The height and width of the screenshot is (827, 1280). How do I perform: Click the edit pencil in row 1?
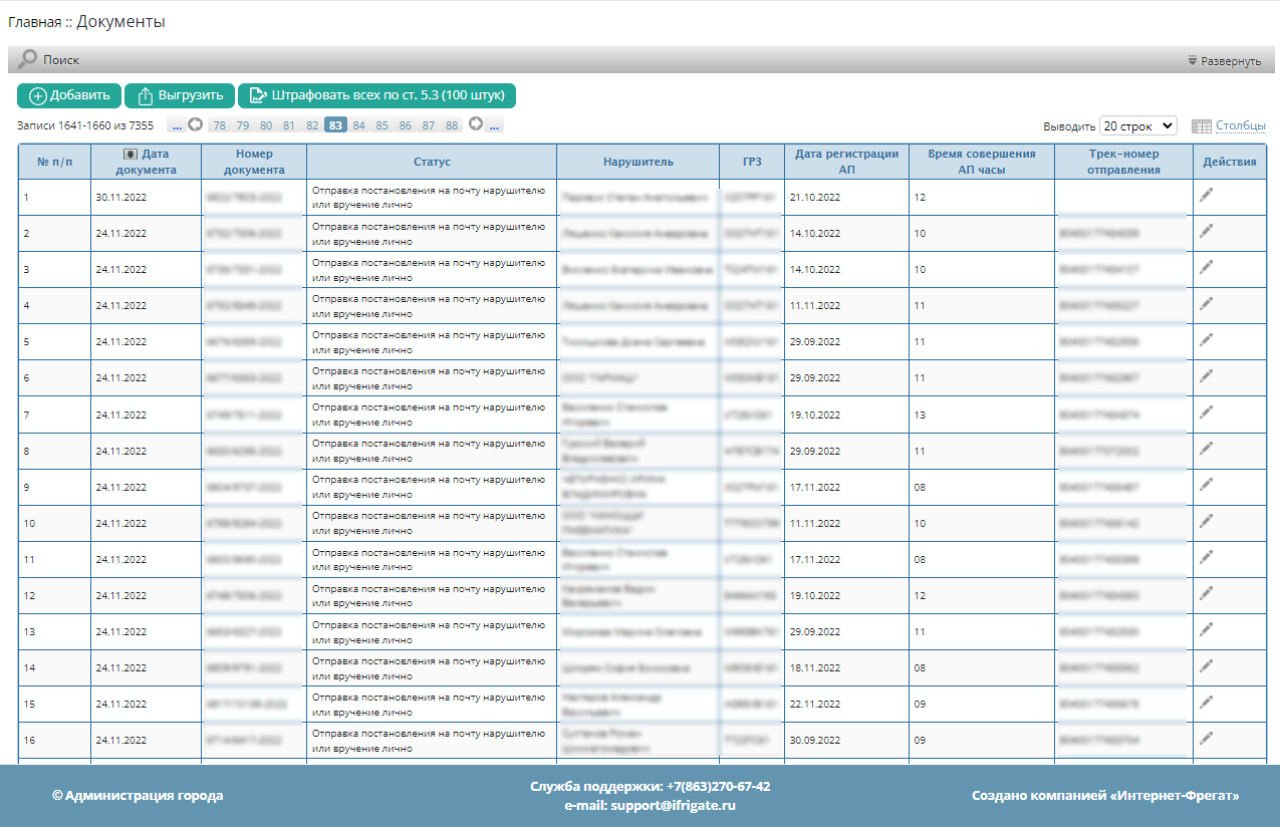tap(1207, 196)
